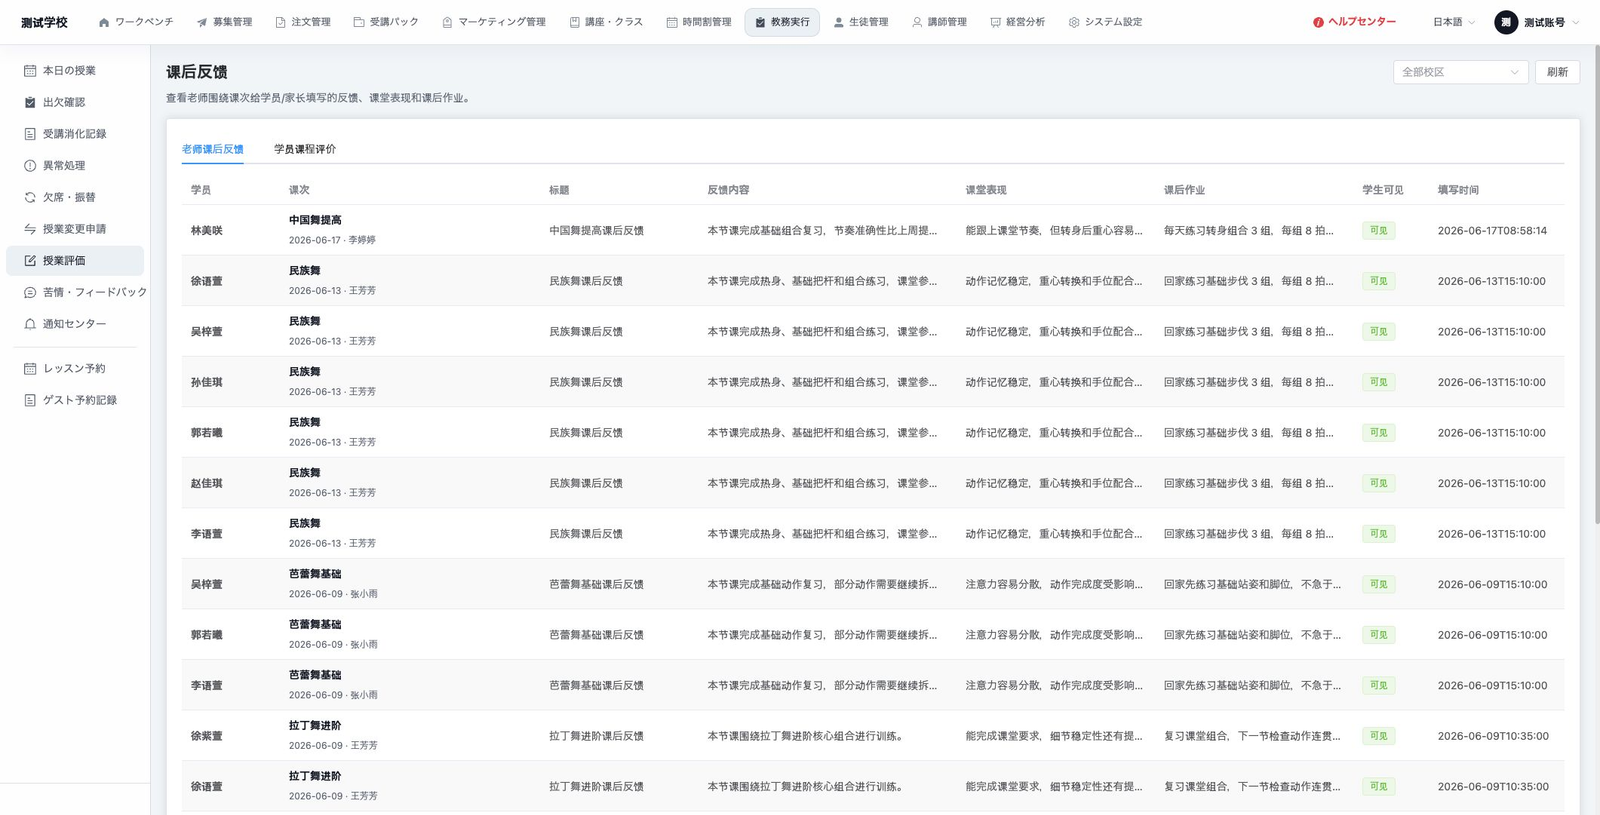This screenshot has height=815, width=1600.
Task: Switch to 学员课程评价 tab
Action: pyautogui.click(x=305, y=149)
